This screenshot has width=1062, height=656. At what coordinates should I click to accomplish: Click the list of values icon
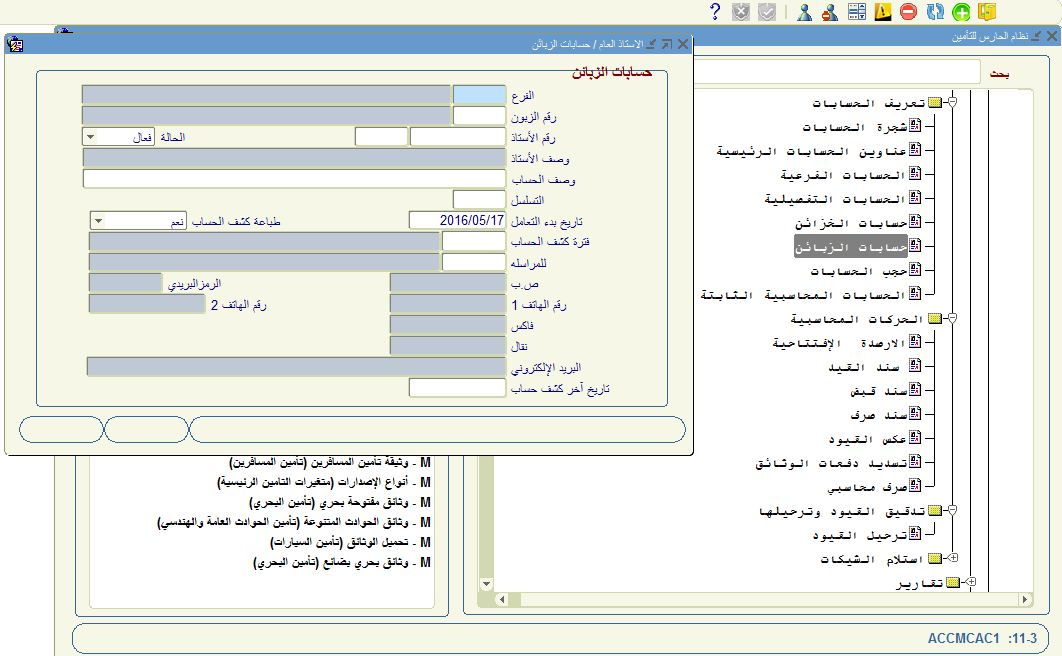(x=857, y=12)
